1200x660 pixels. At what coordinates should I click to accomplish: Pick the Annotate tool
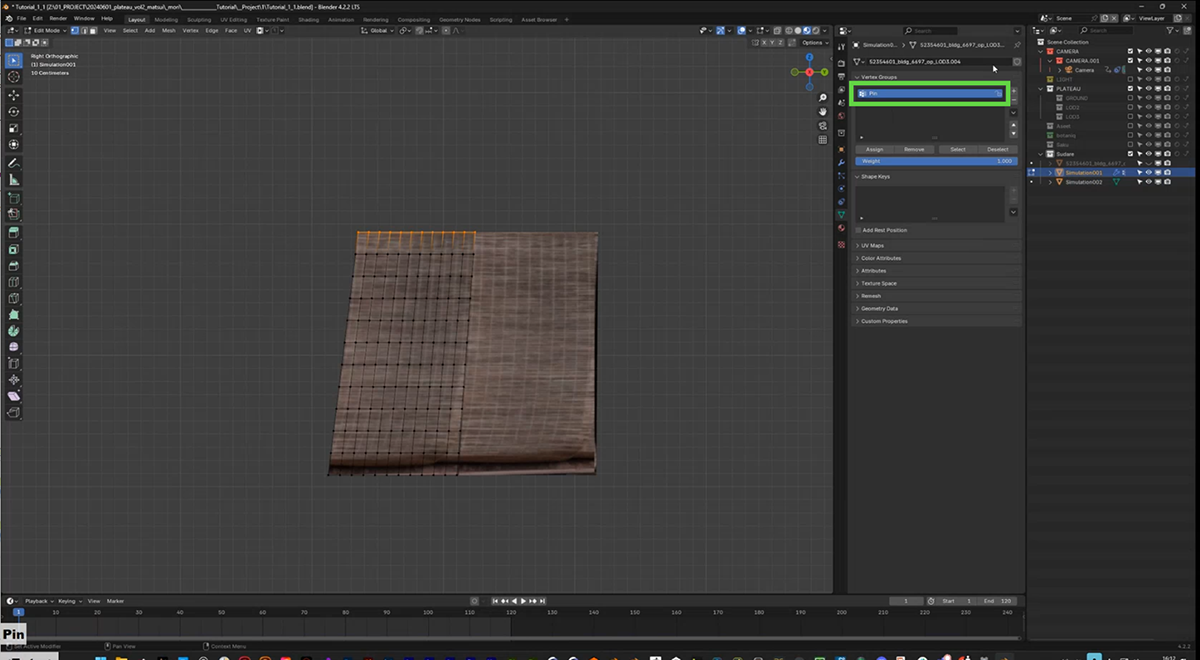(14, 163)
